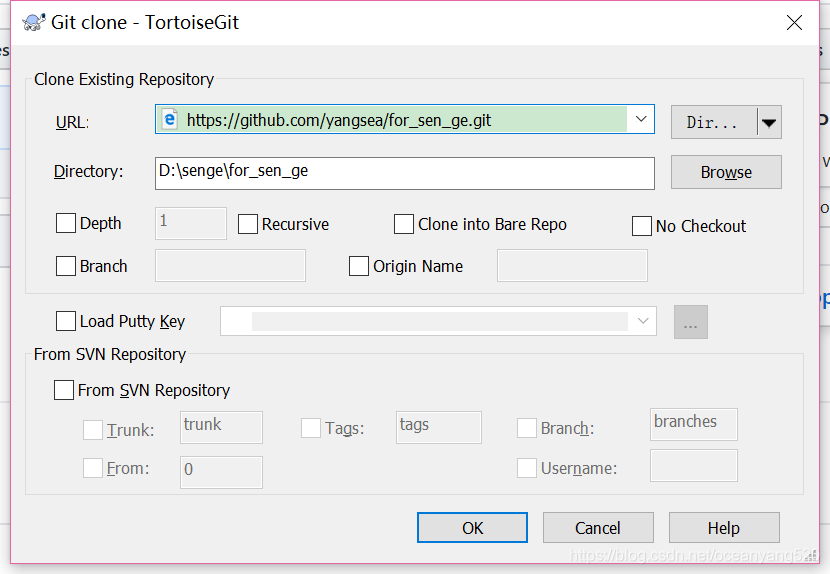This screenshot has width=830, height=574.
Task: Toggle the Tags checkbox
Action: pyautogui.click(x=311, y=428)
